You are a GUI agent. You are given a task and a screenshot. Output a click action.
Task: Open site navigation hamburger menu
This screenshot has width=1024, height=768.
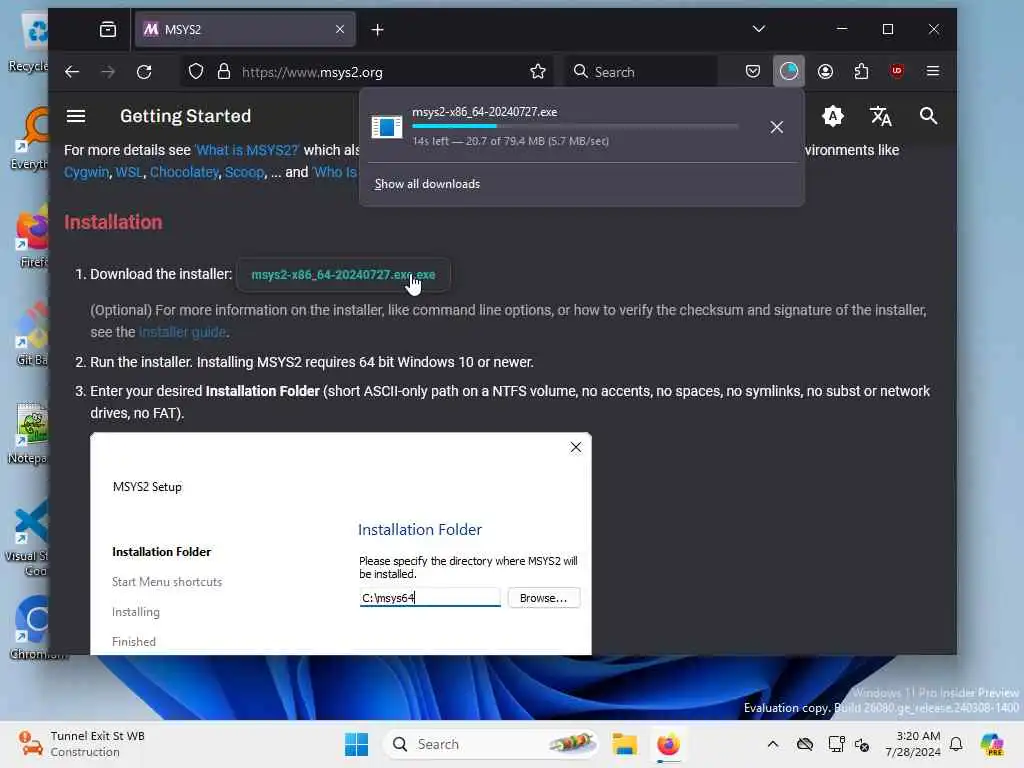pos(76,116)
